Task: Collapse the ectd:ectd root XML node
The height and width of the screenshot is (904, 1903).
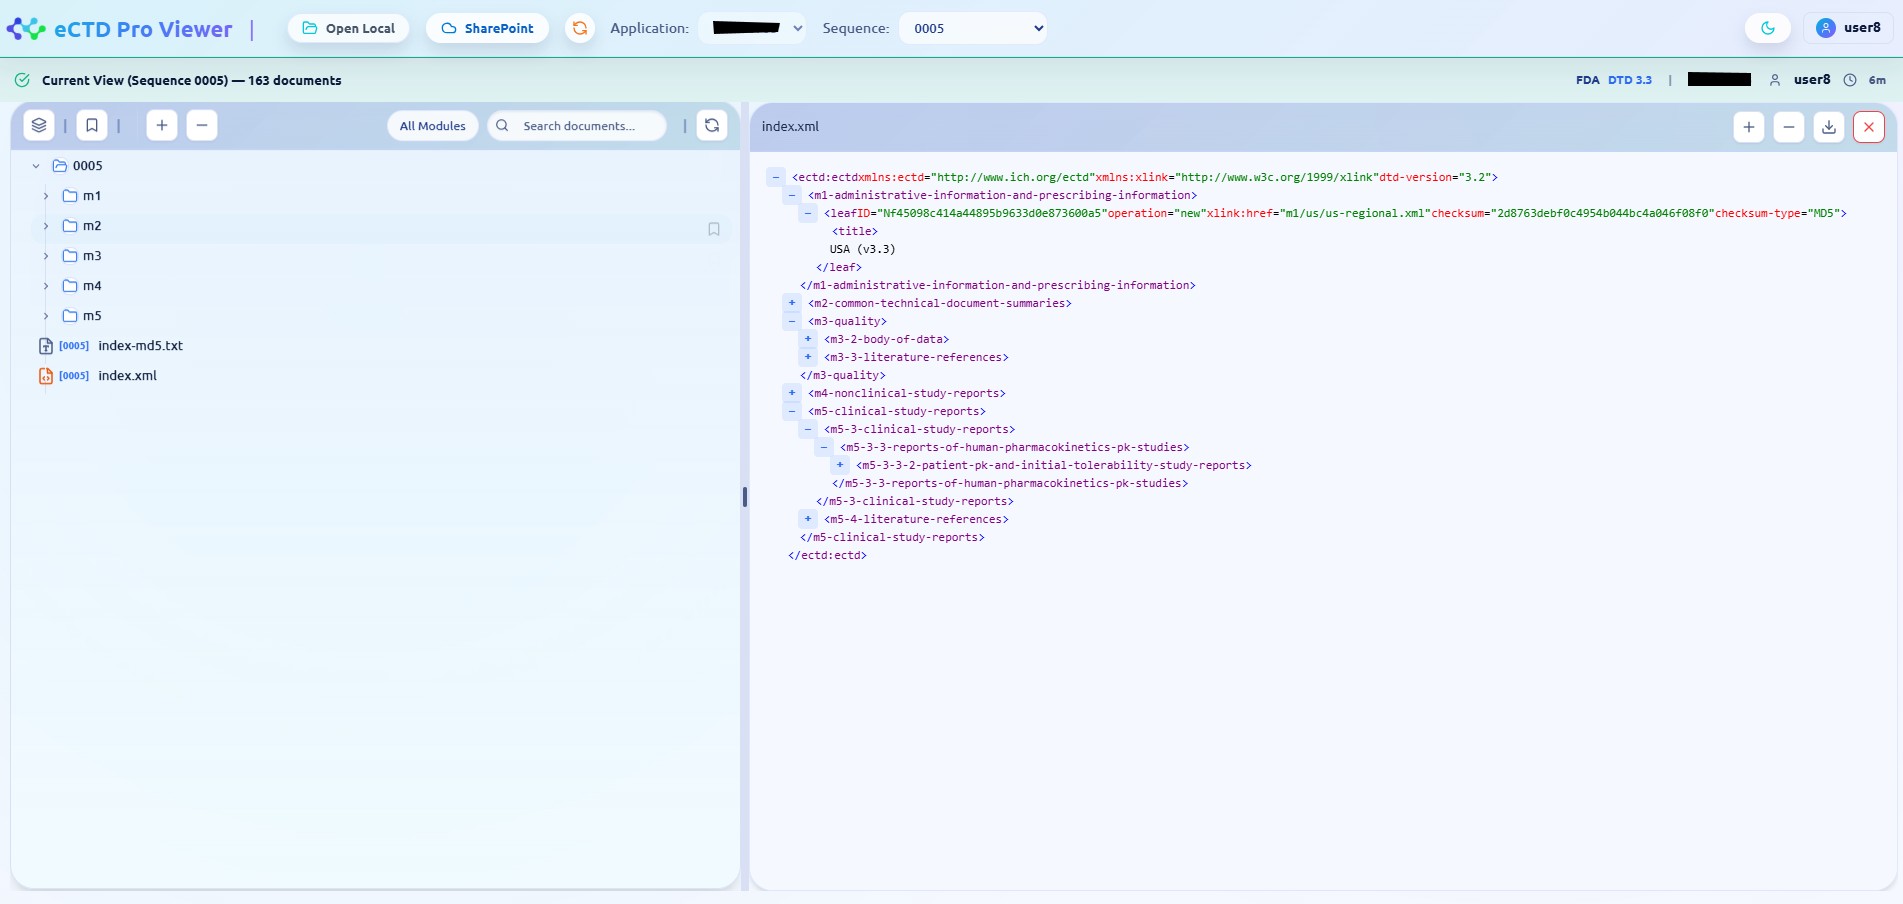Action: tap(776, 177)
